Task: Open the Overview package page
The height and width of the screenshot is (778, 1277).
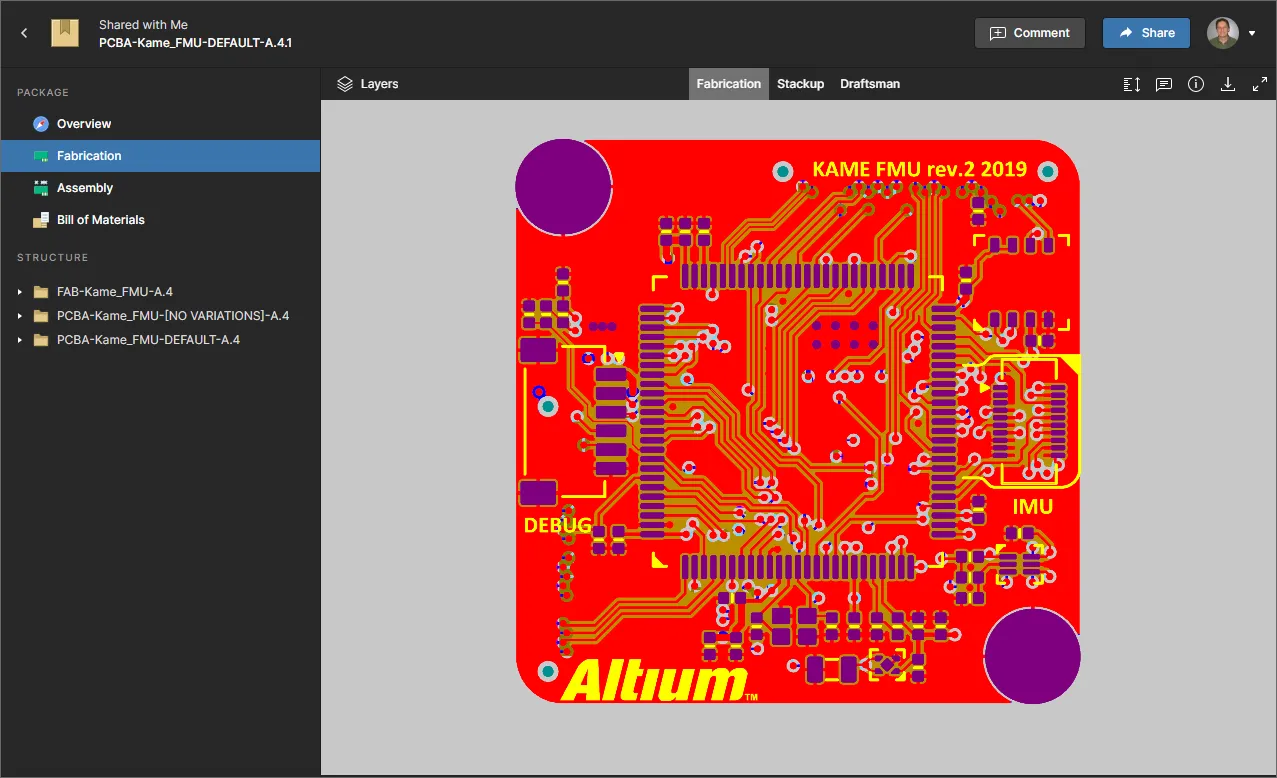Action: 160,124
